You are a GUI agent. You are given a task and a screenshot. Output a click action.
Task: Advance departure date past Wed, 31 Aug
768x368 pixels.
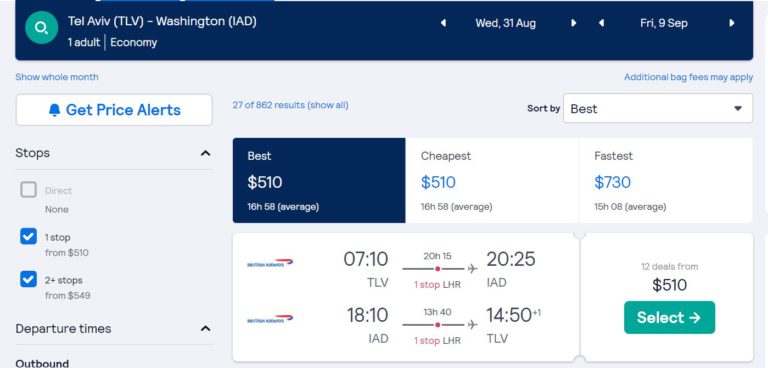point(574,23)
